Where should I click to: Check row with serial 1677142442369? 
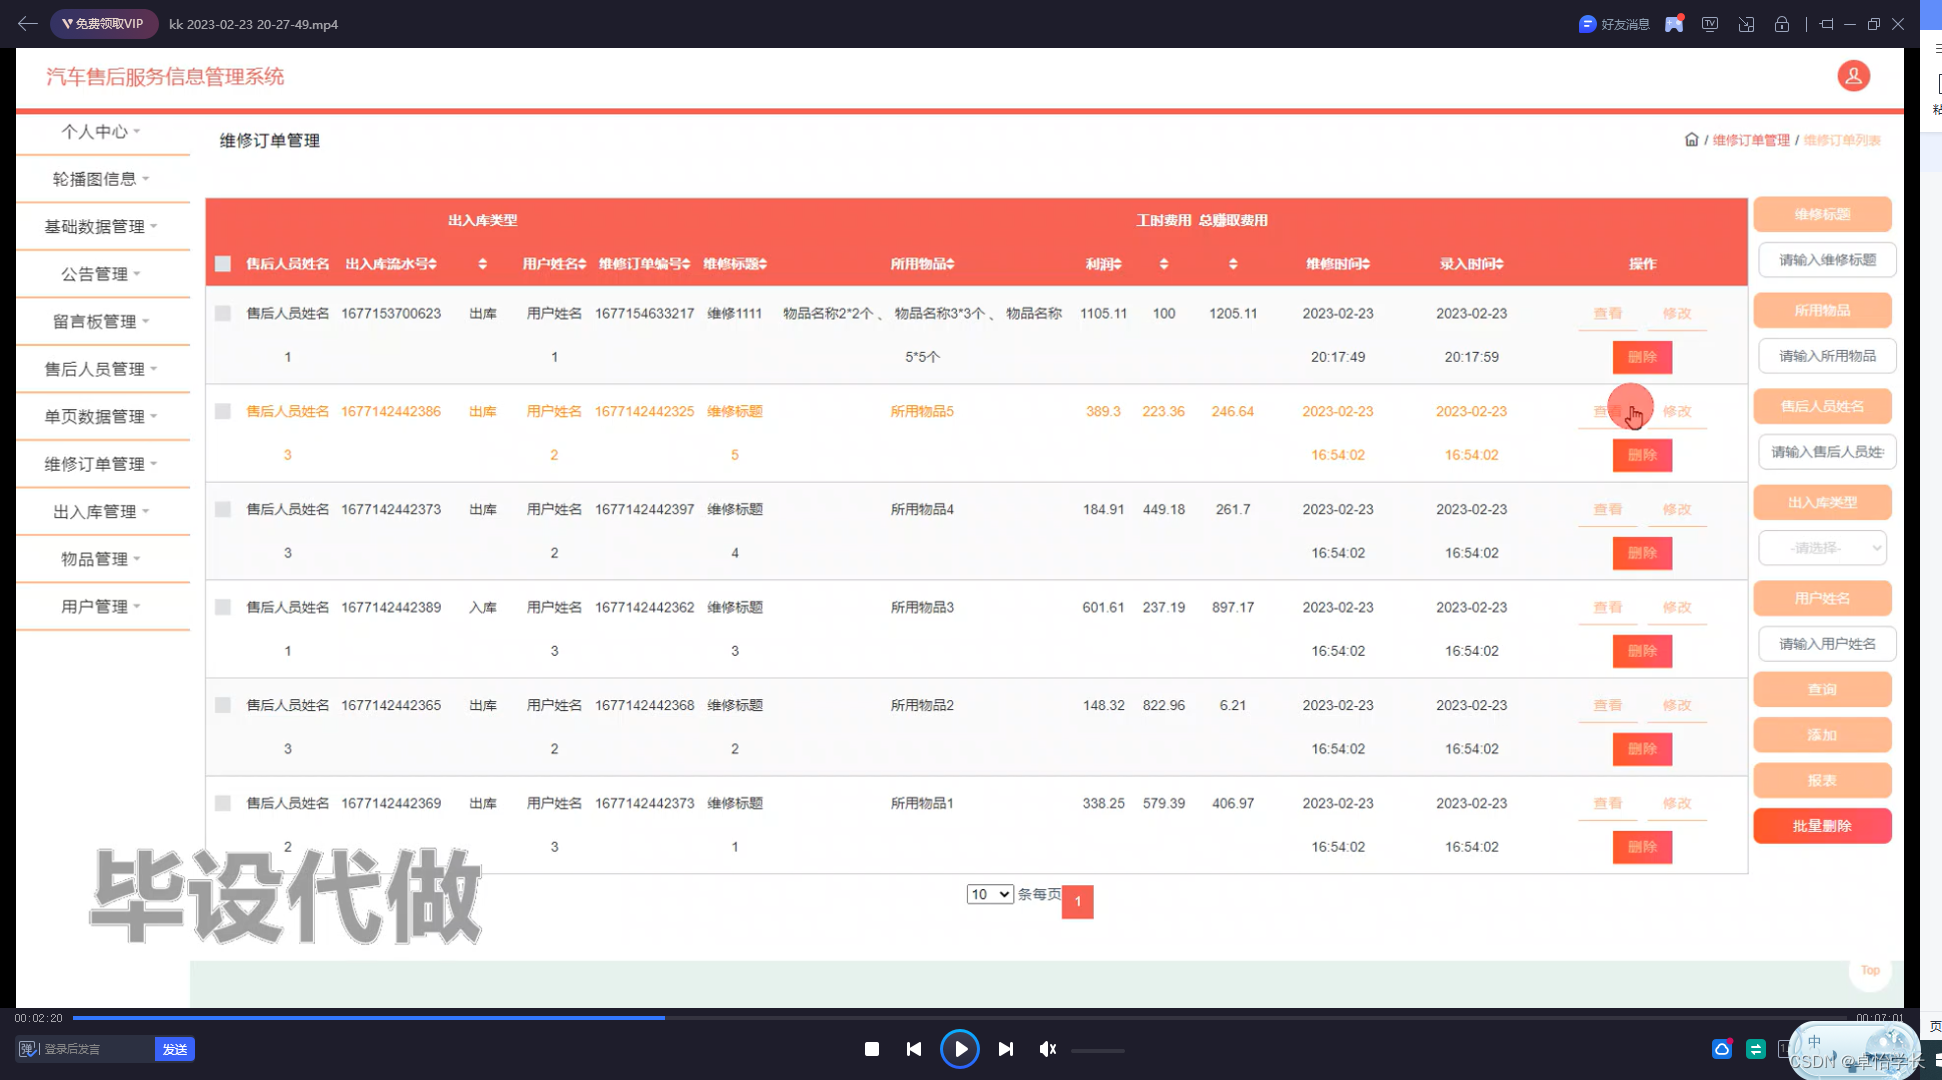pos(223,803)
